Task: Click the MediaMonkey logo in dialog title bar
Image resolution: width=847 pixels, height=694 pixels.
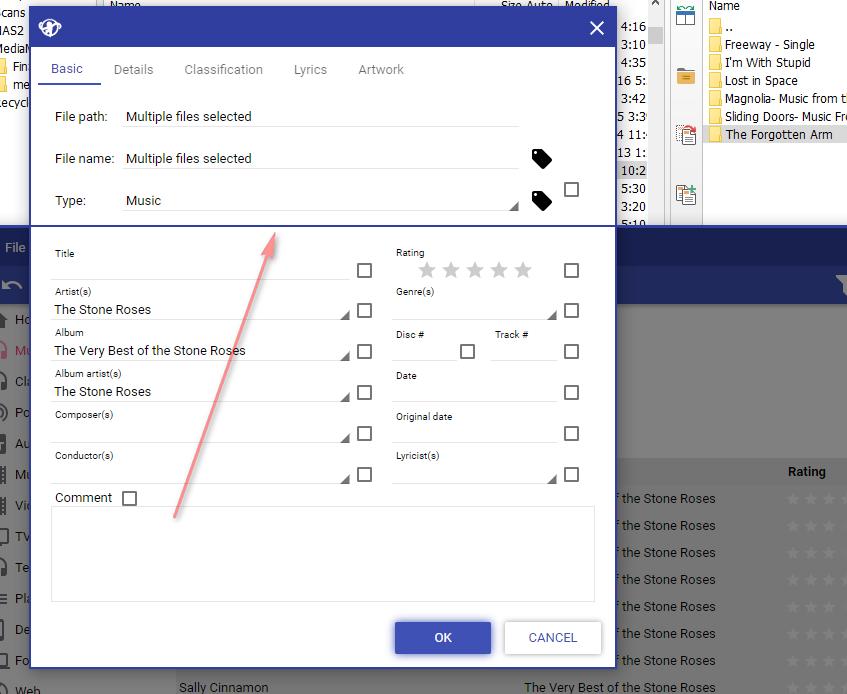Action: 50,28
